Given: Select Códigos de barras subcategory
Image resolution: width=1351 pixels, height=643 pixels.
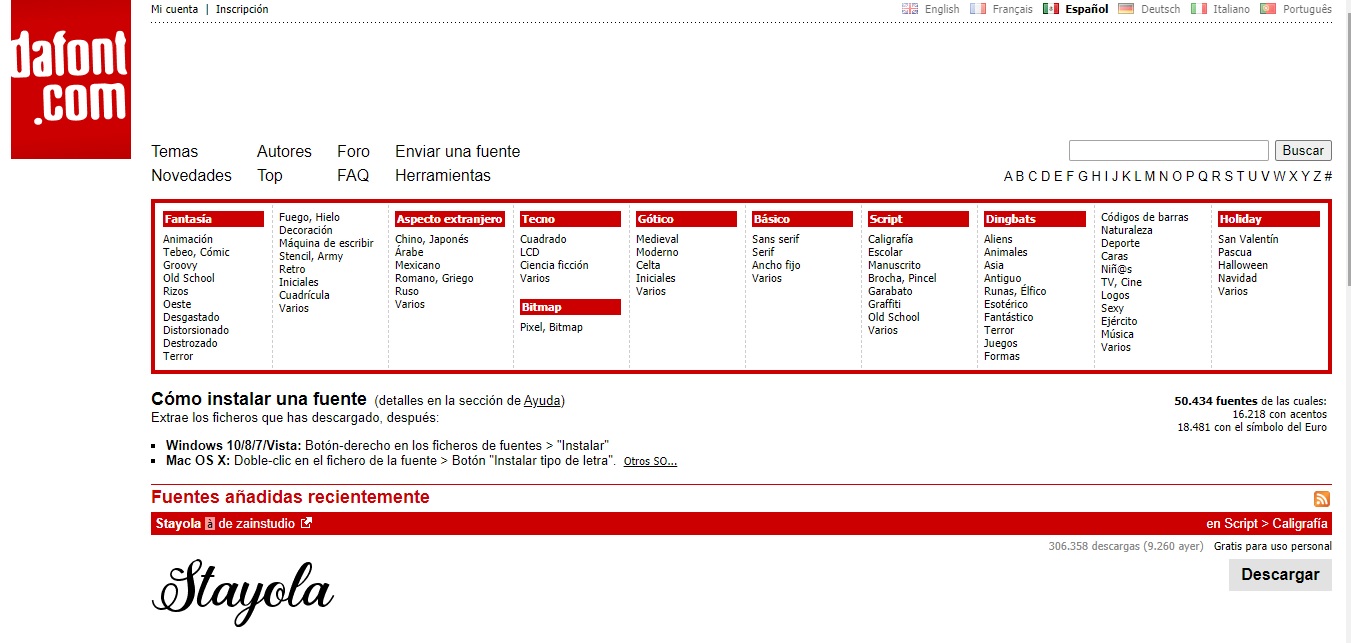Looking at the screenshot, I should pyautogui.click(x=1145, y=217).
